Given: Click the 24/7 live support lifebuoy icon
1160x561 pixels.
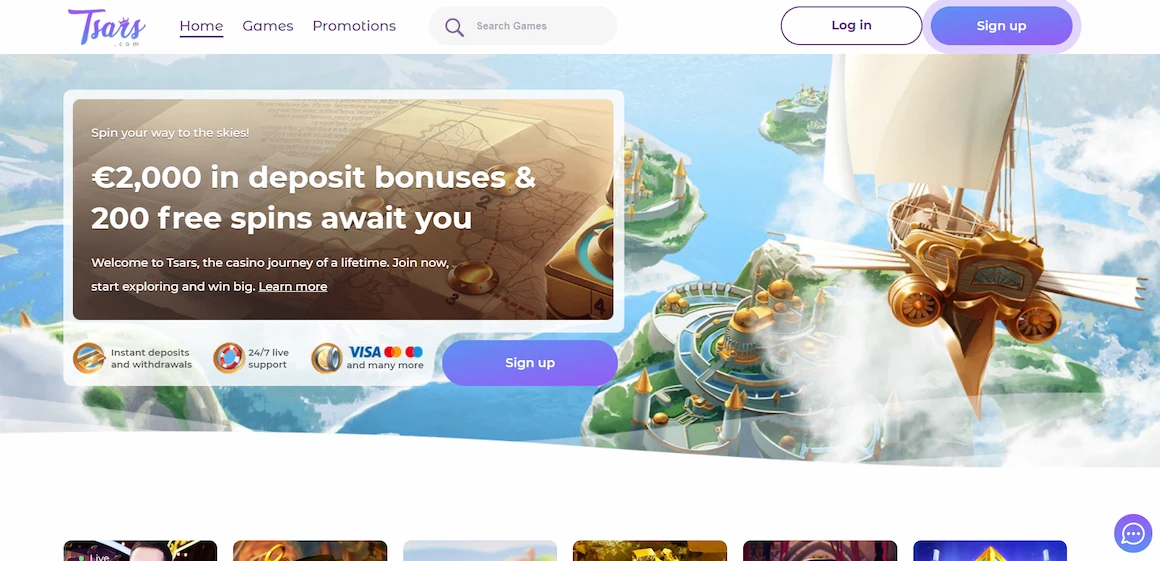Looking at the screenshot, I should pos(229,358).
